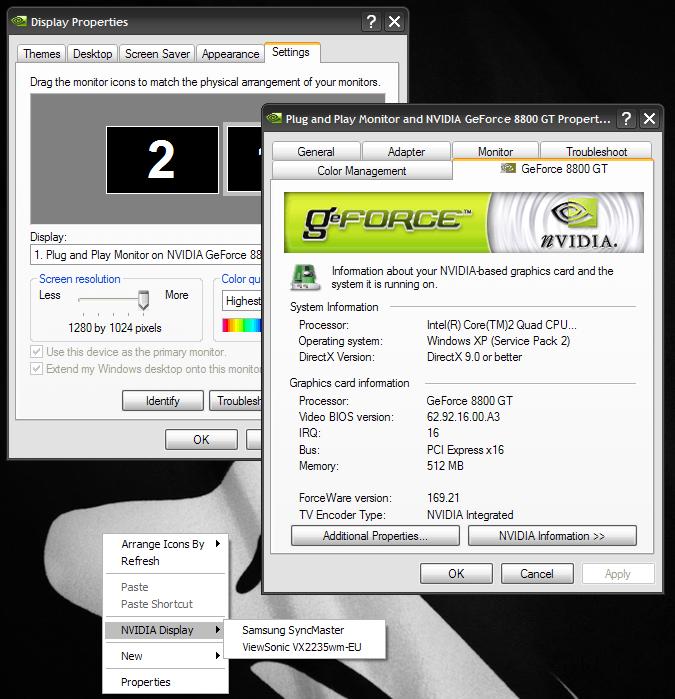Image resolution: width=675 pixels, height=699 pixels.
Task: Select ViewSonic VX2235wm-EU in the submenu
Action: 304,647
